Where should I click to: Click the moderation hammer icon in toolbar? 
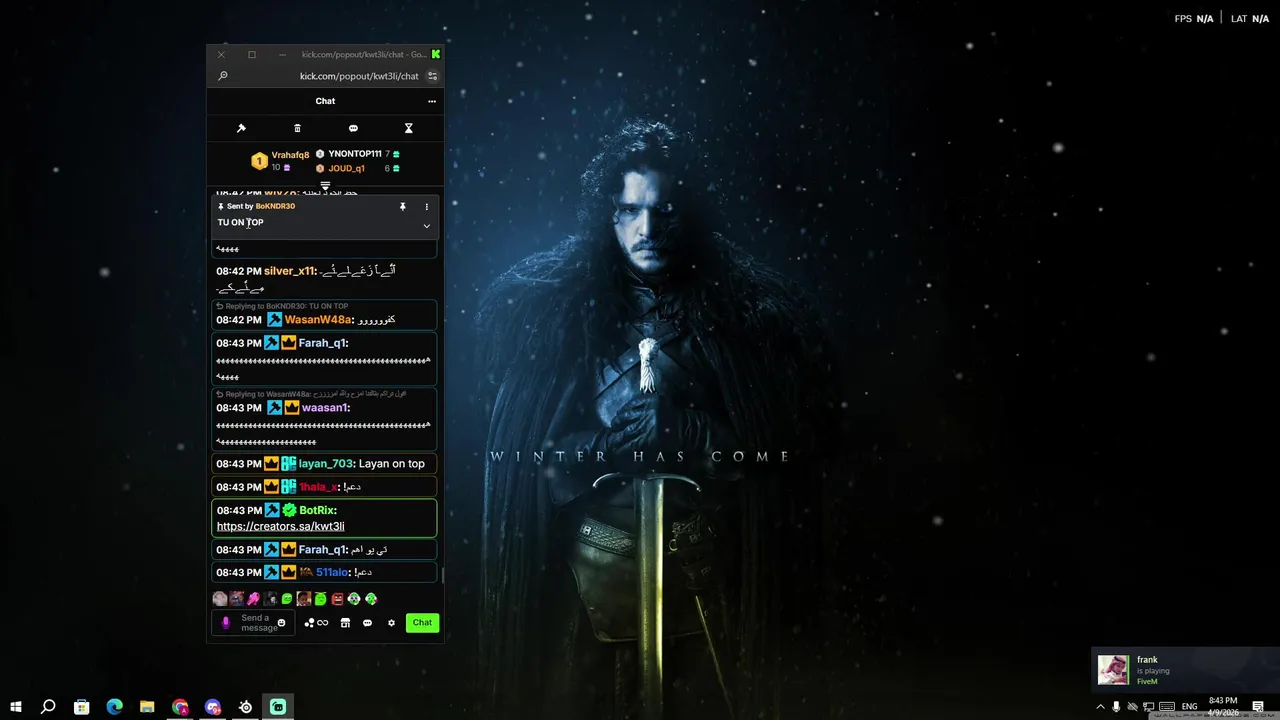coord(241,128)
